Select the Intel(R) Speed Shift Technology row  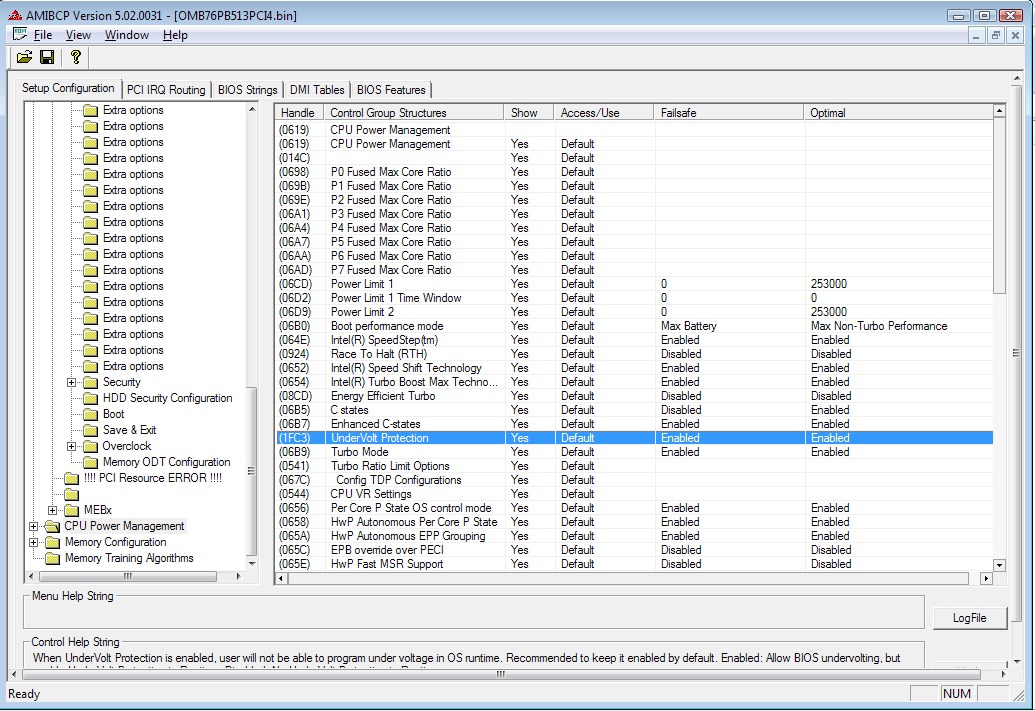634,368
